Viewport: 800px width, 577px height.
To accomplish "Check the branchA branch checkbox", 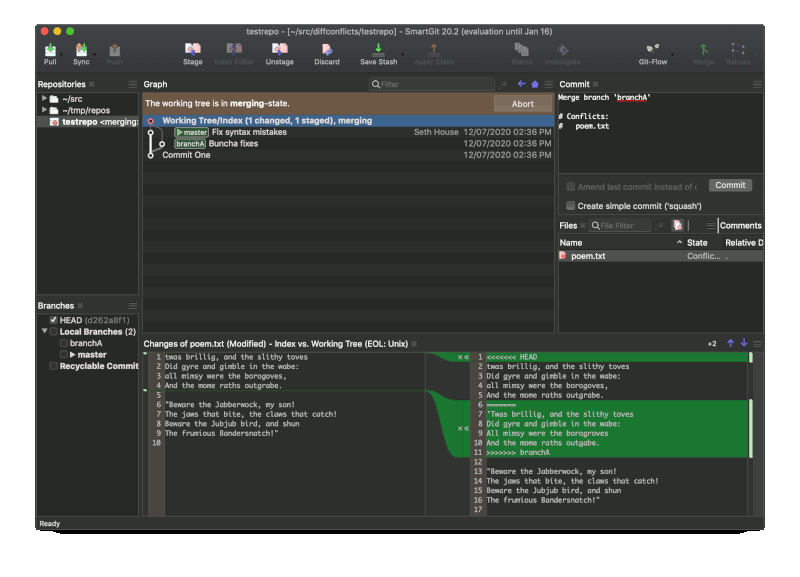I will 64,343.
